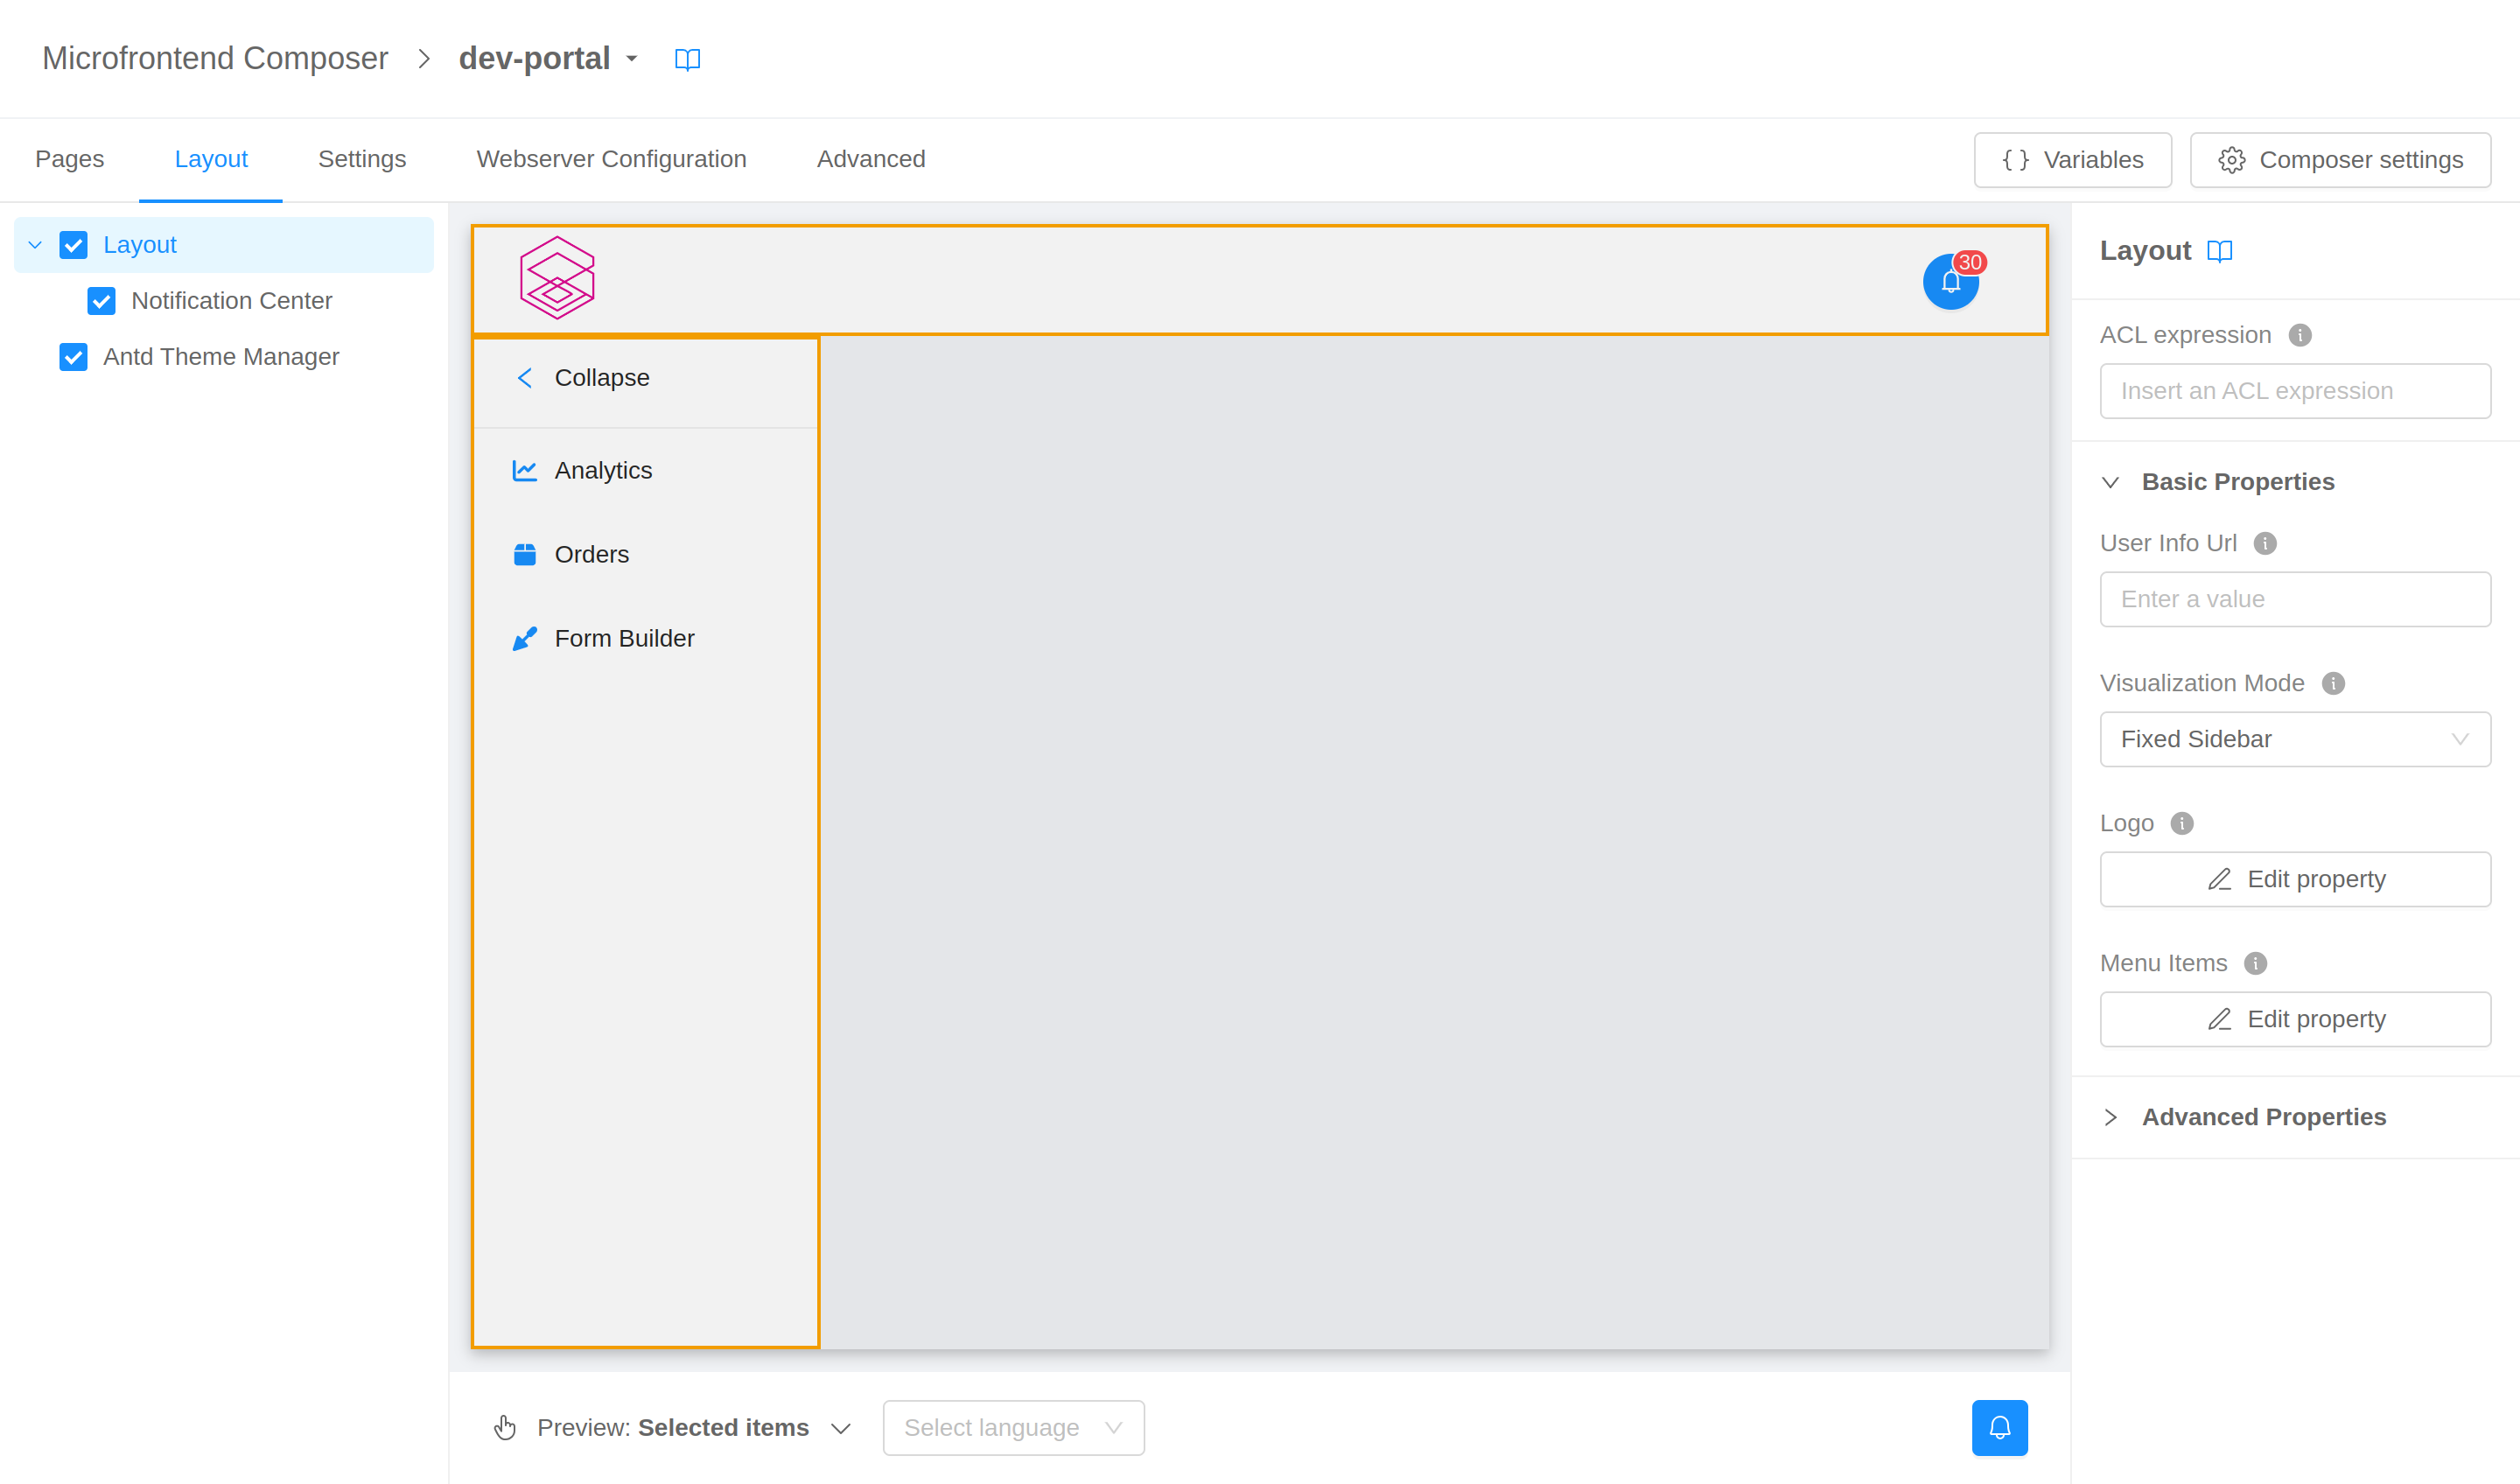Click the blue bell button in bottom bar
The height and width of the screenshot is (1484, 2520).
pos(1999,1427)
